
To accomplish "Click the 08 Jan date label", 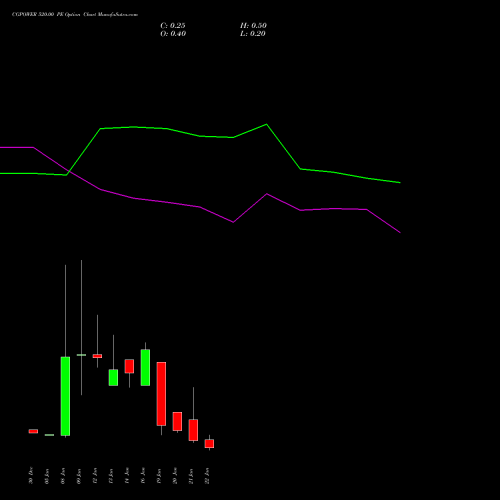I will click(x=63, y=476).
